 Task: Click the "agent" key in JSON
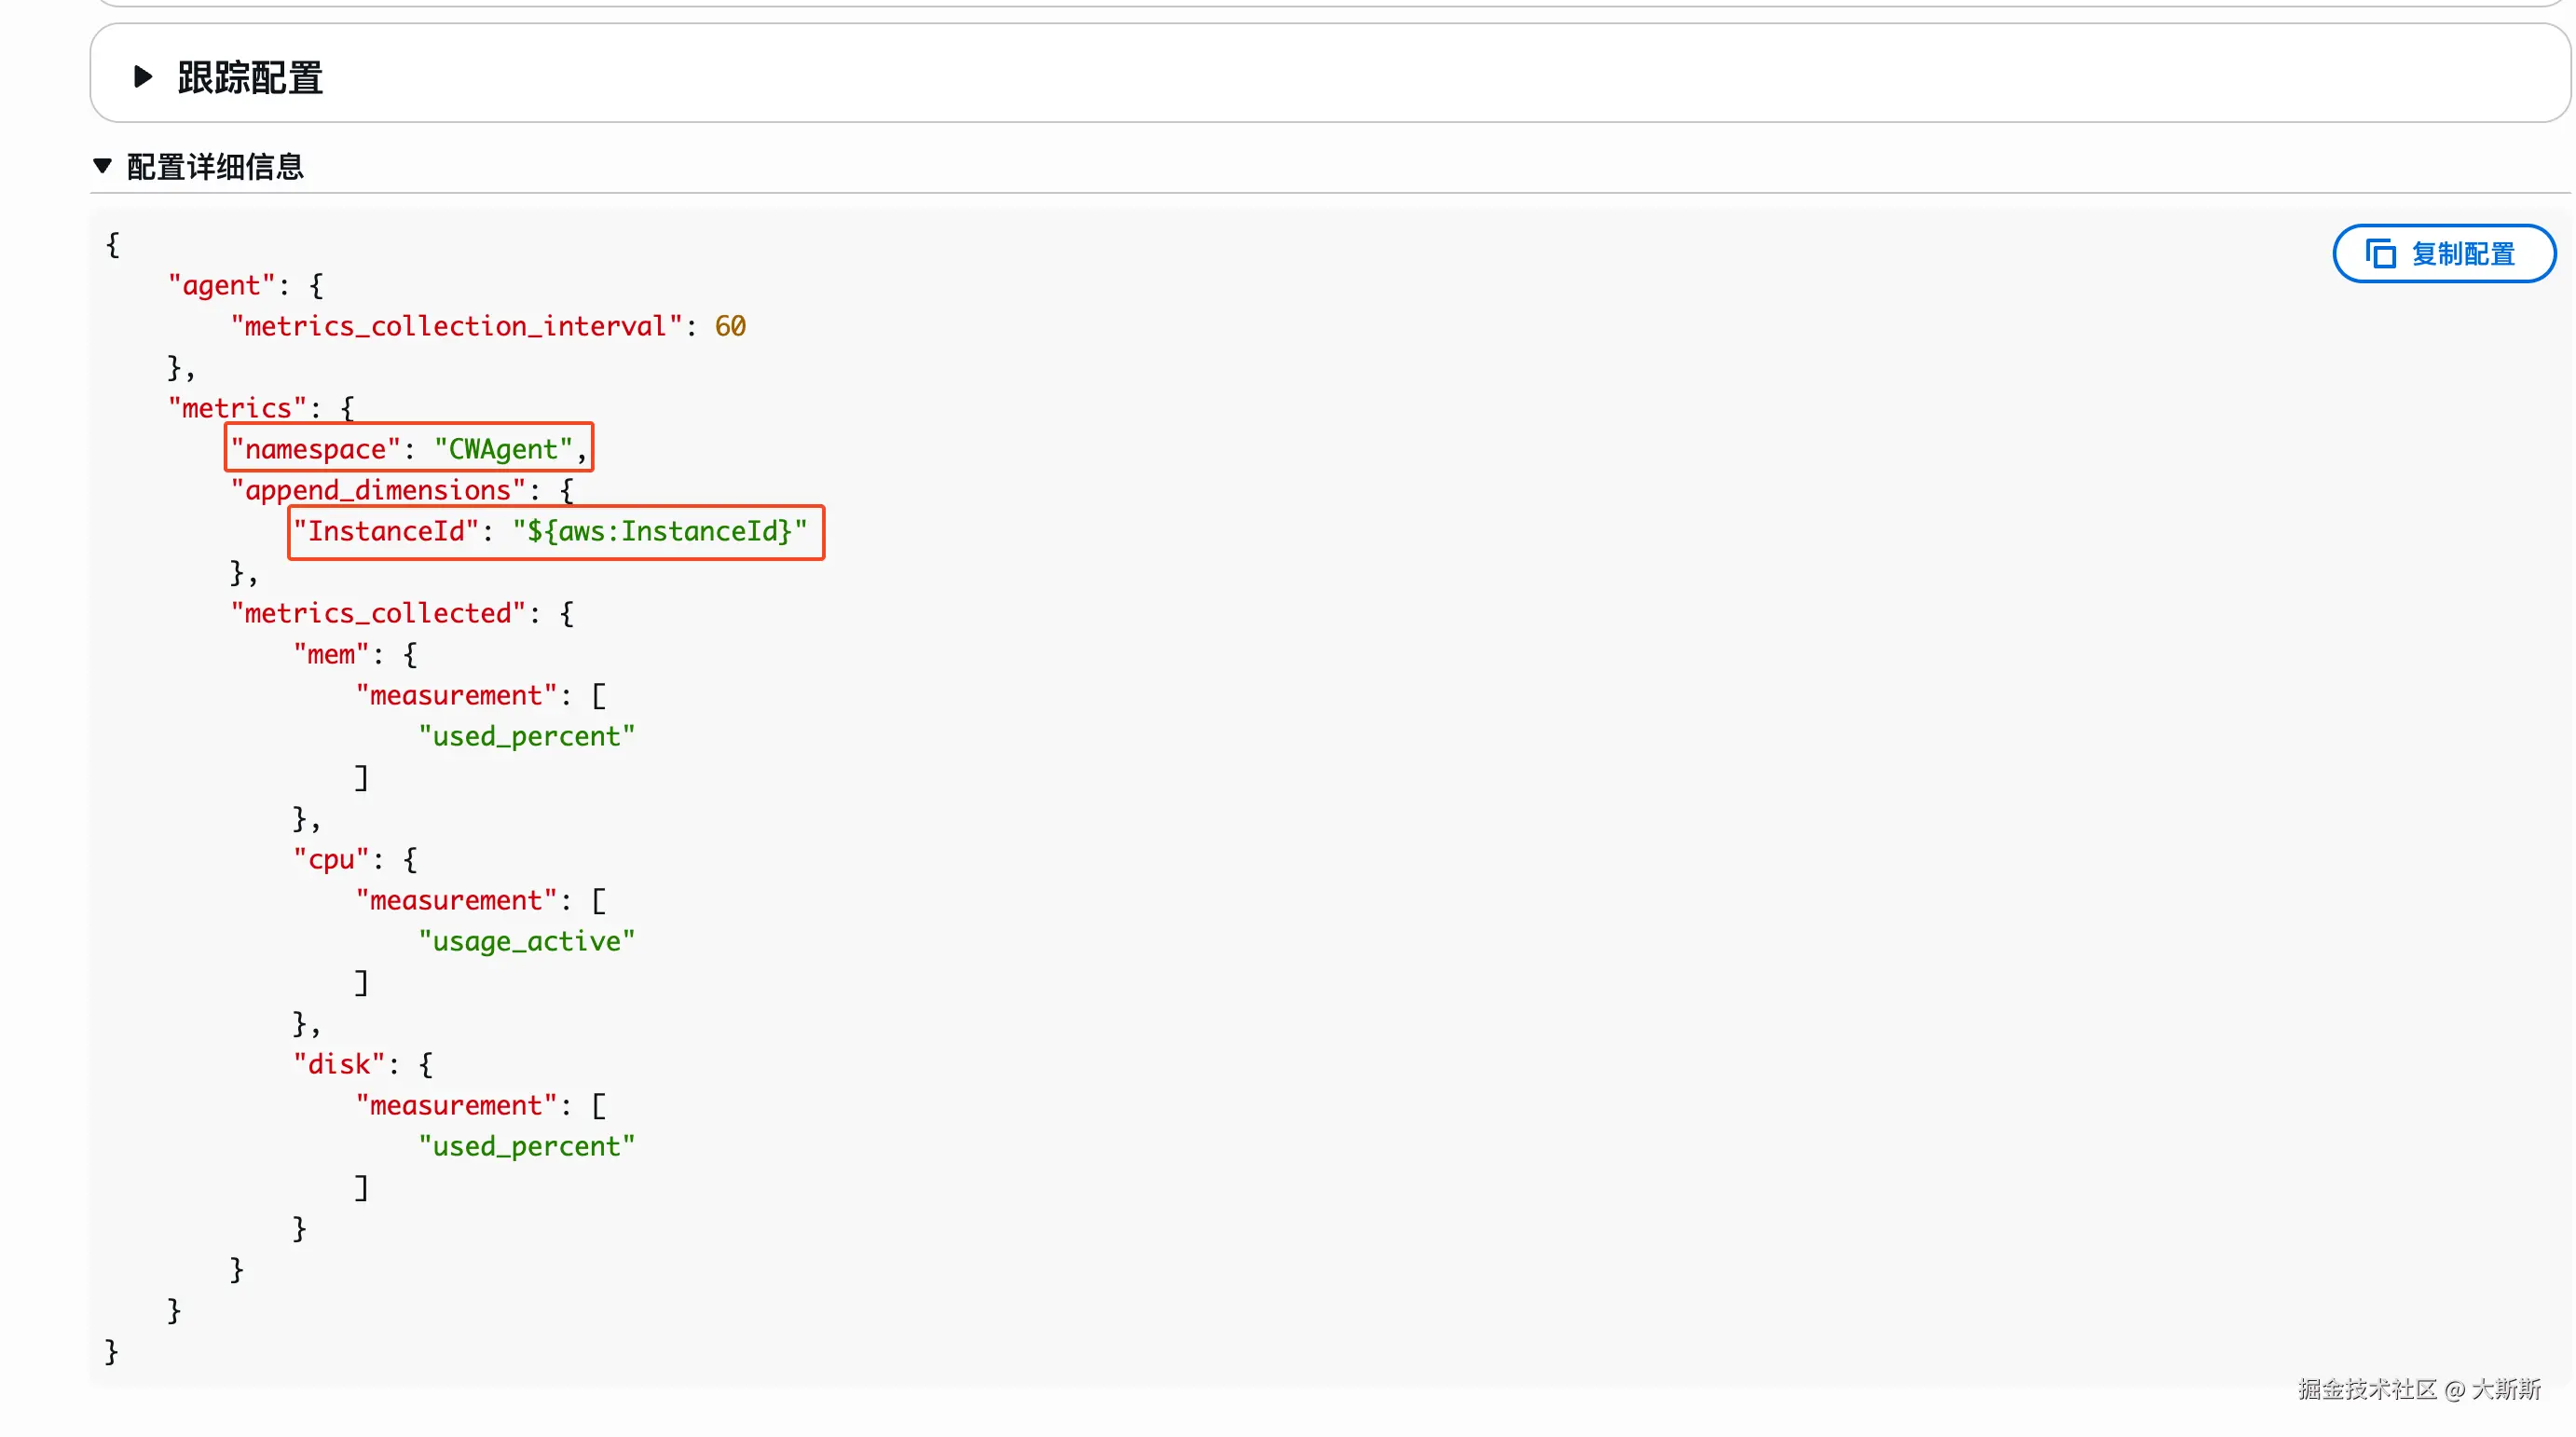(221, 285)
